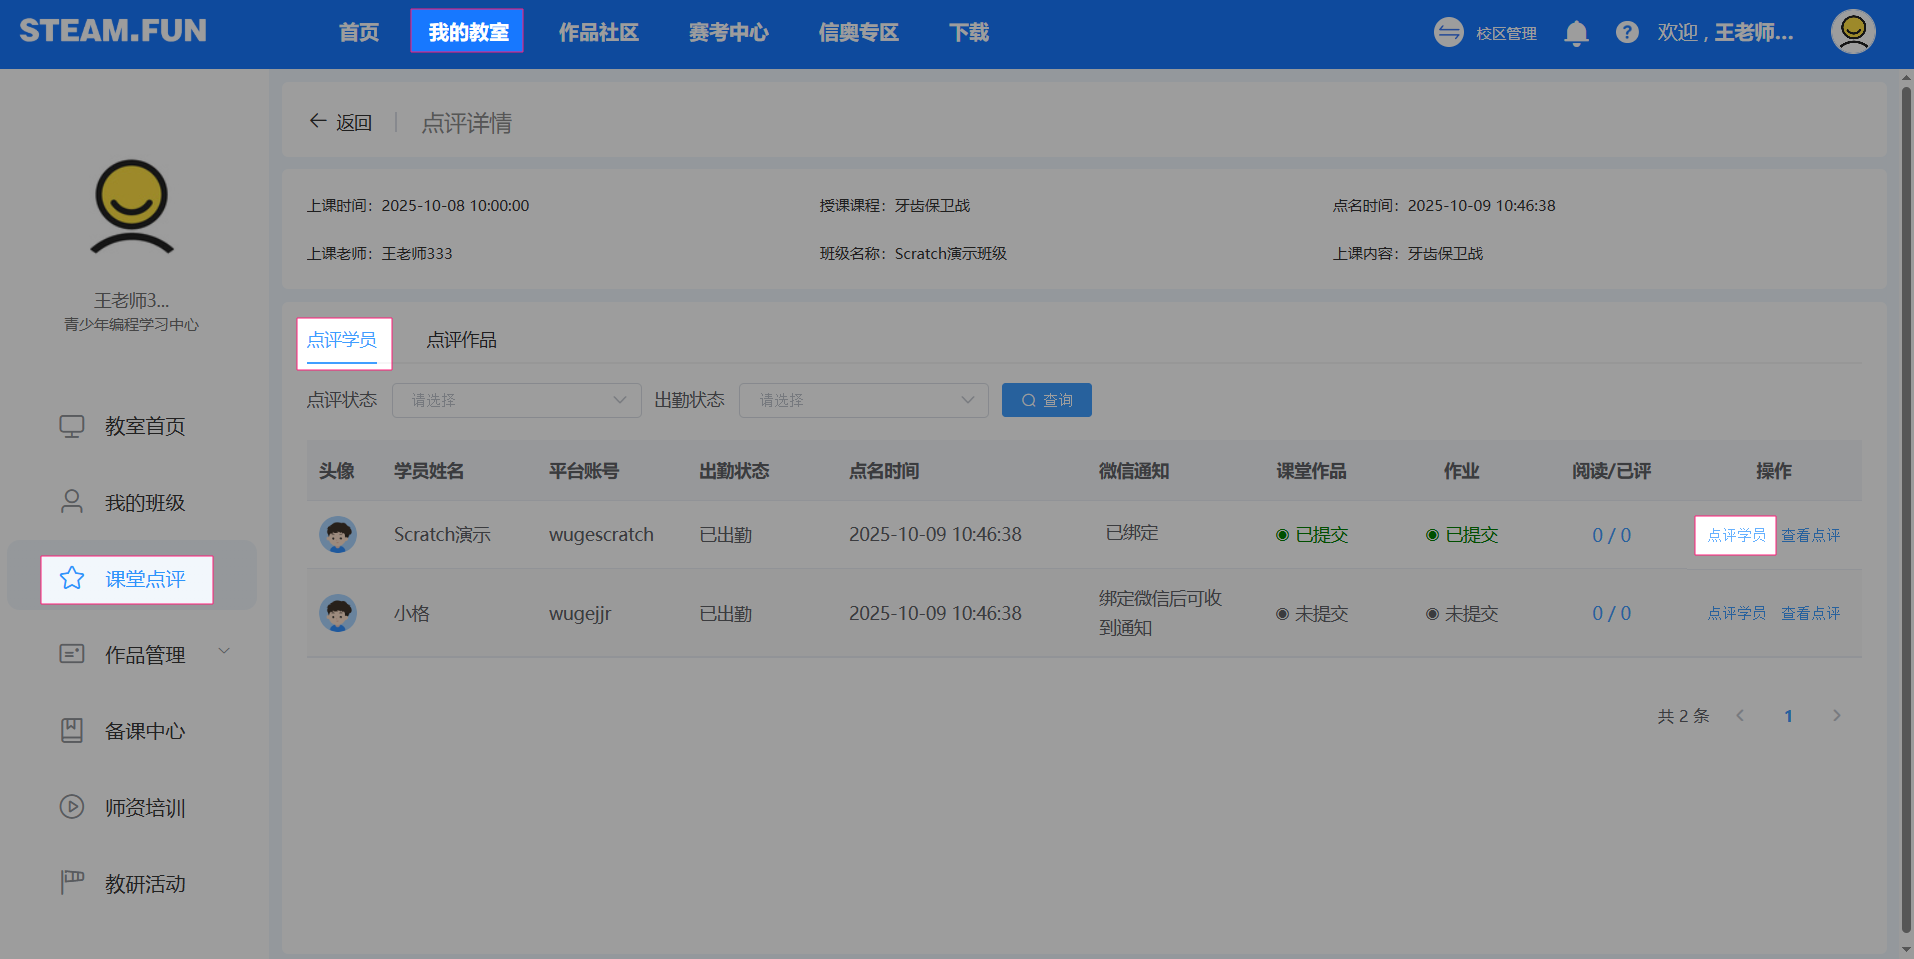Open 作品社区 in the top navigation
The width and height of the screenshot is (1914, 959).
coord(598,33)
